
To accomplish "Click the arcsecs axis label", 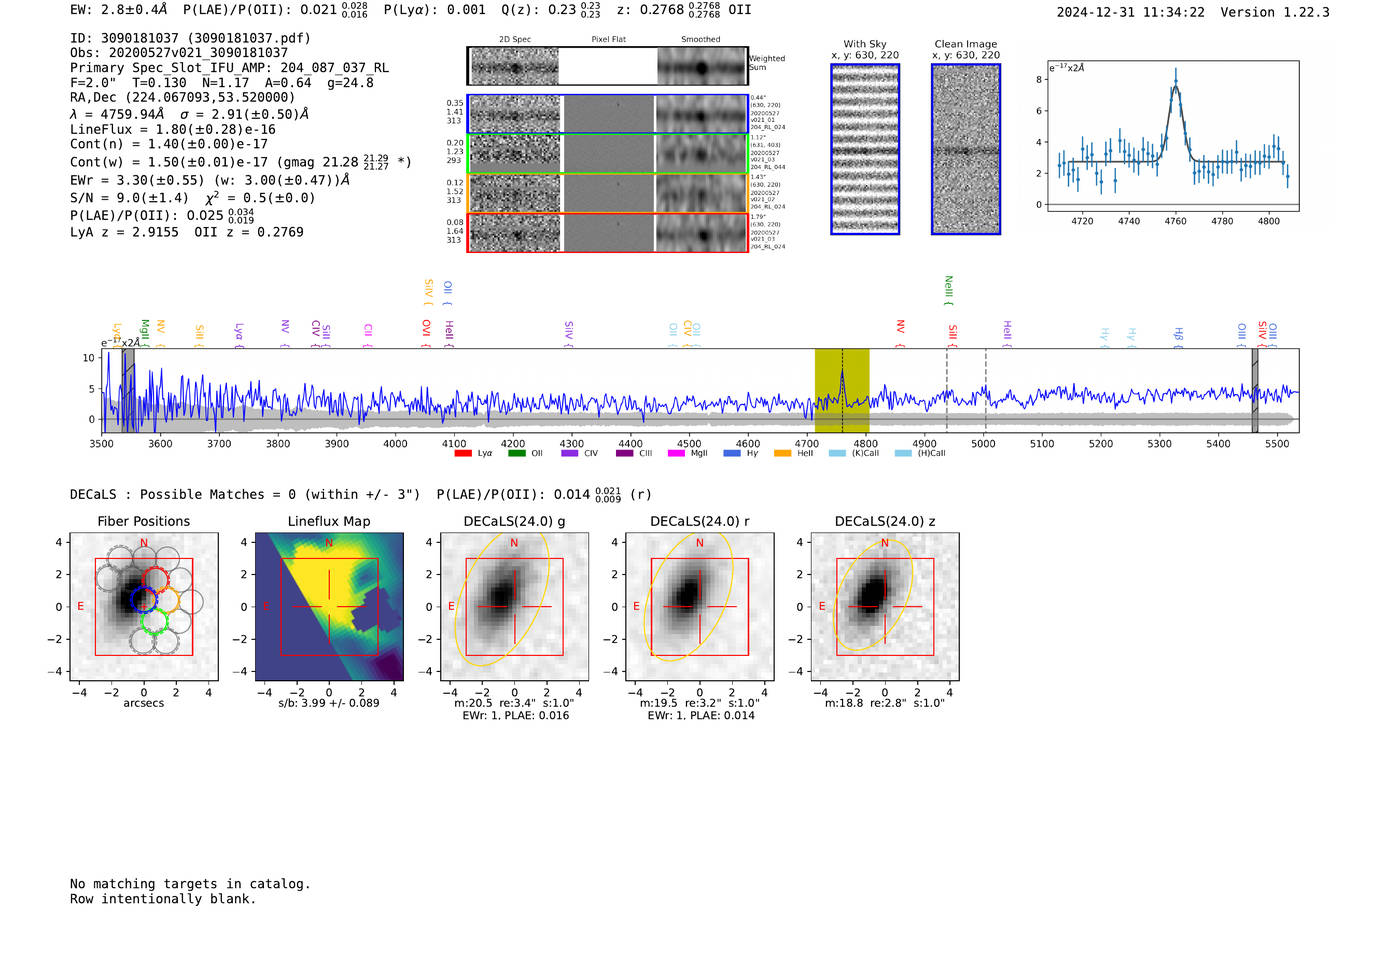I will (144, 703).
